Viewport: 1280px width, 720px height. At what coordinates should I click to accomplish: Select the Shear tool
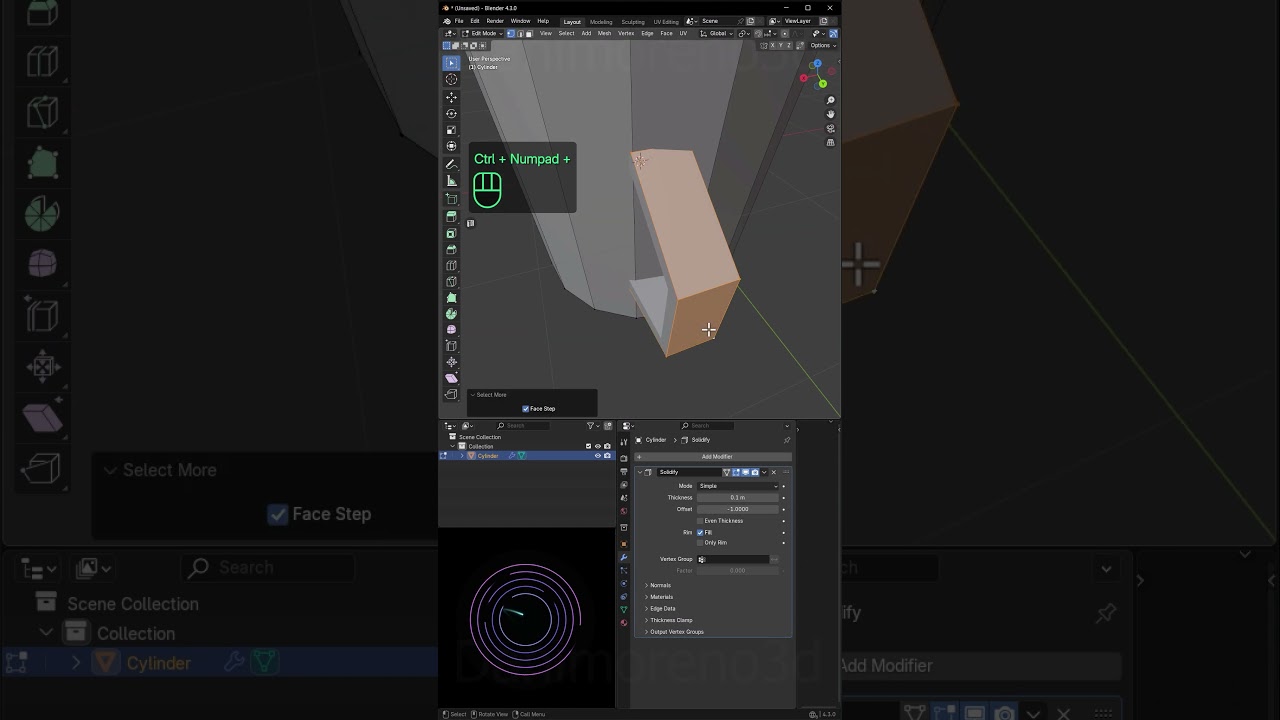click(451, 378)
